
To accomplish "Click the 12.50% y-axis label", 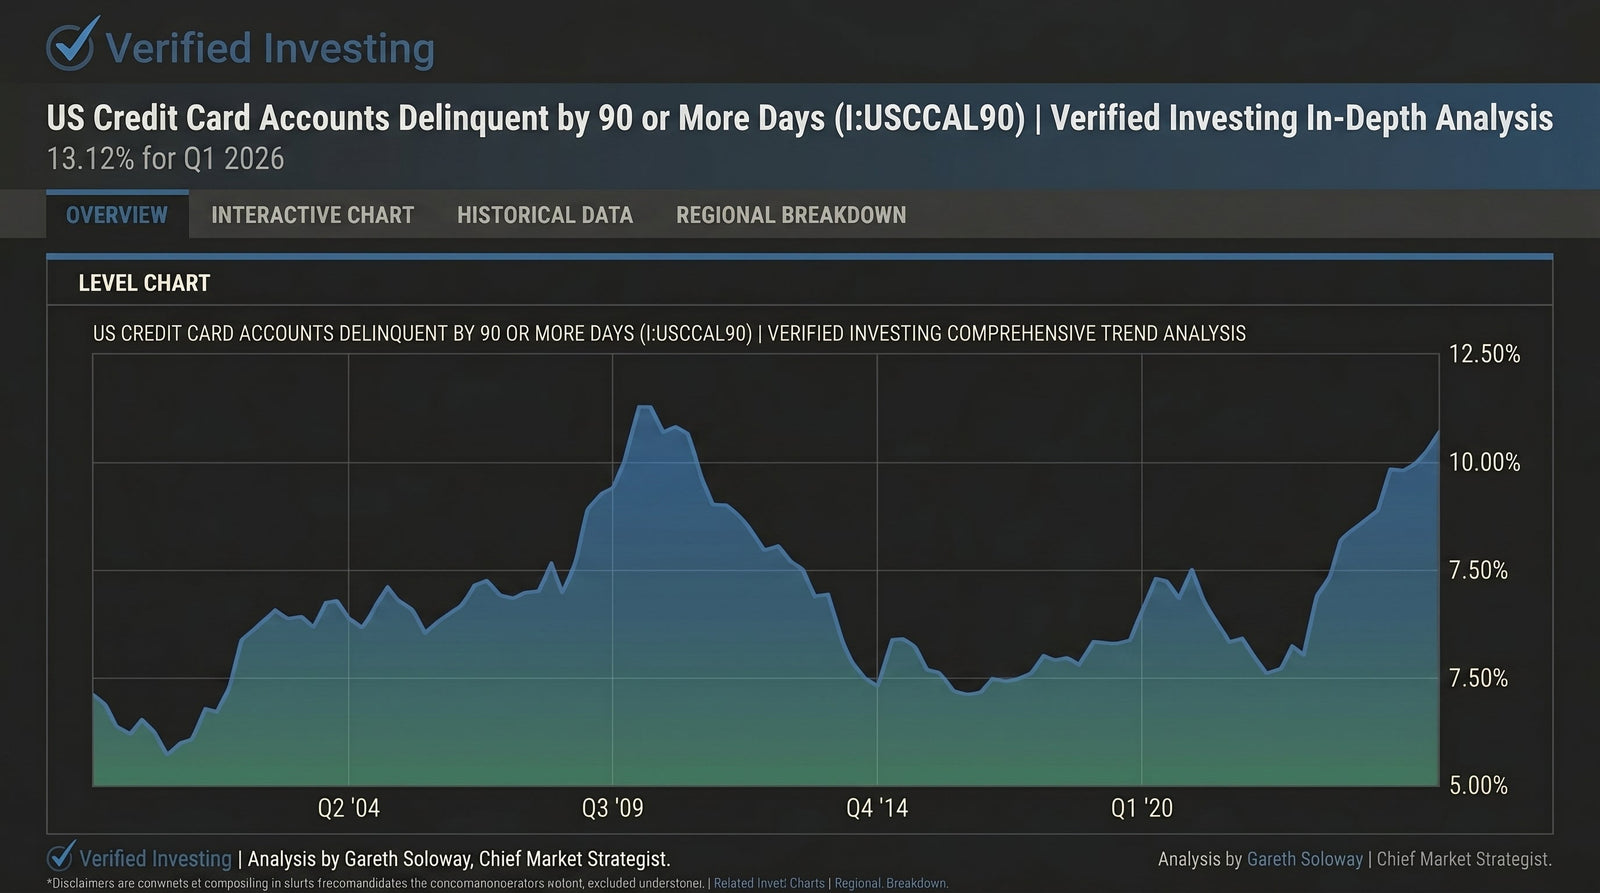I will (1485, 354).
